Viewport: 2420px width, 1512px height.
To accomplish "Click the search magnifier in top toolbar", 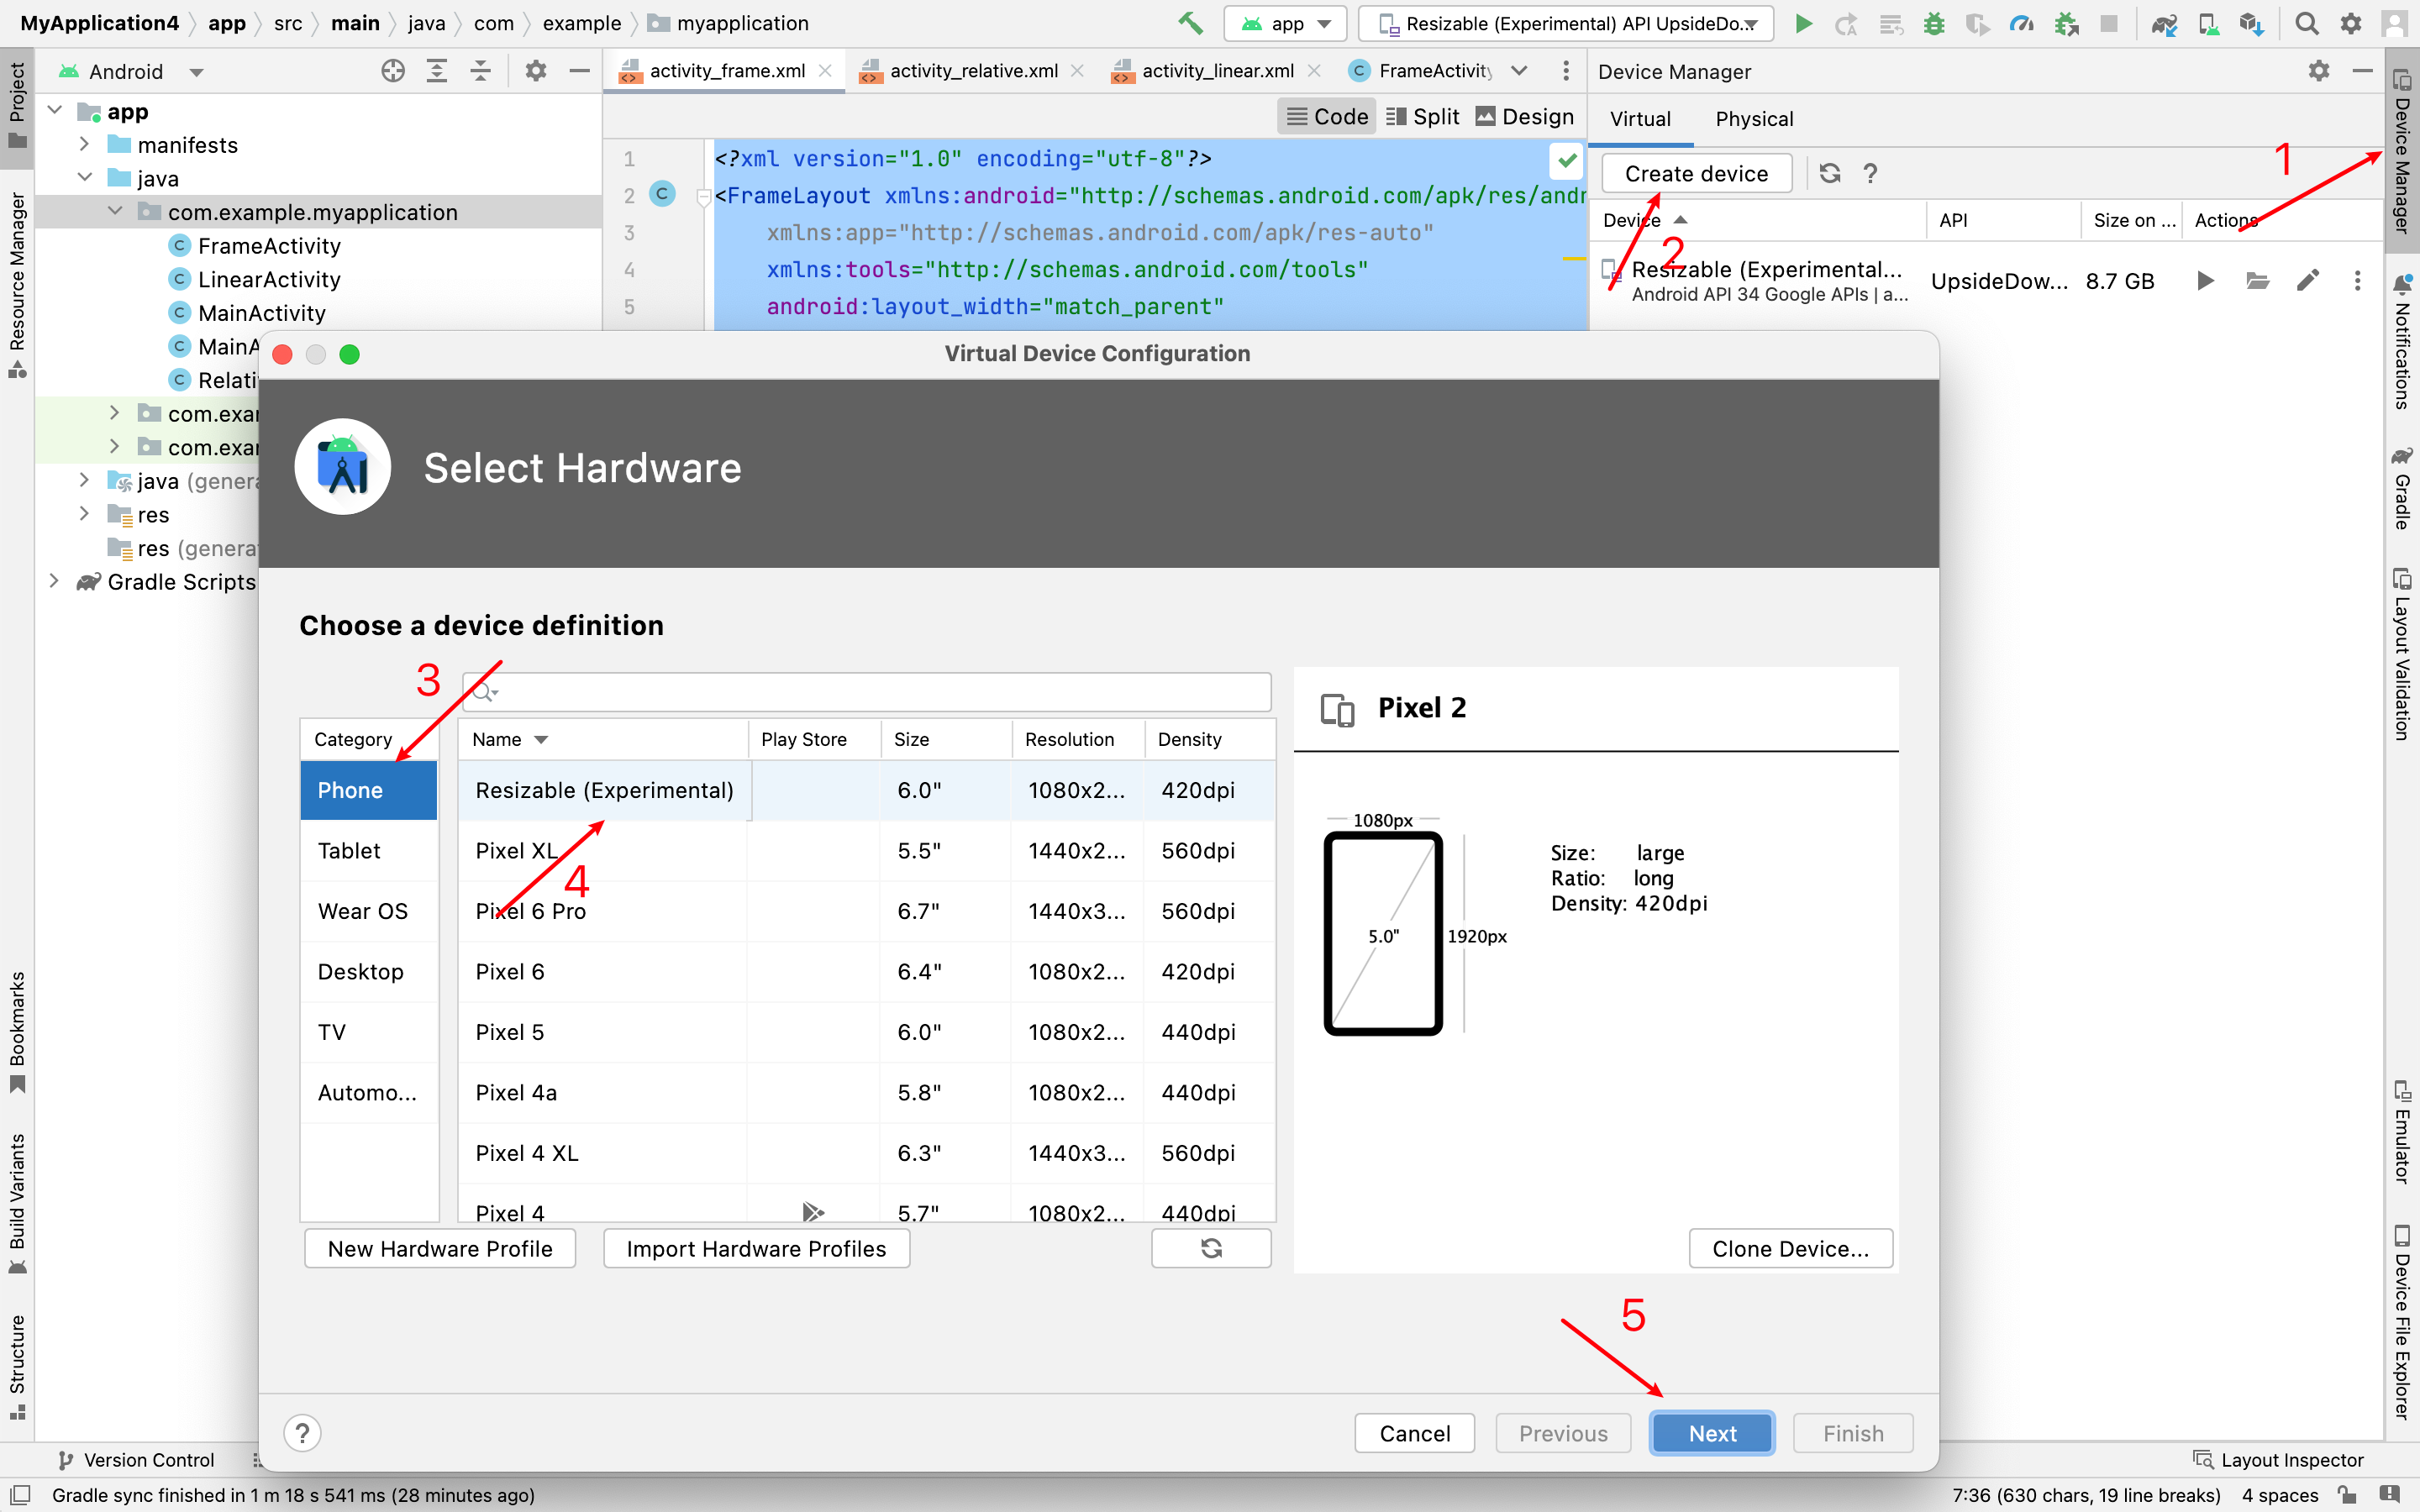I will click(2307, 23).
